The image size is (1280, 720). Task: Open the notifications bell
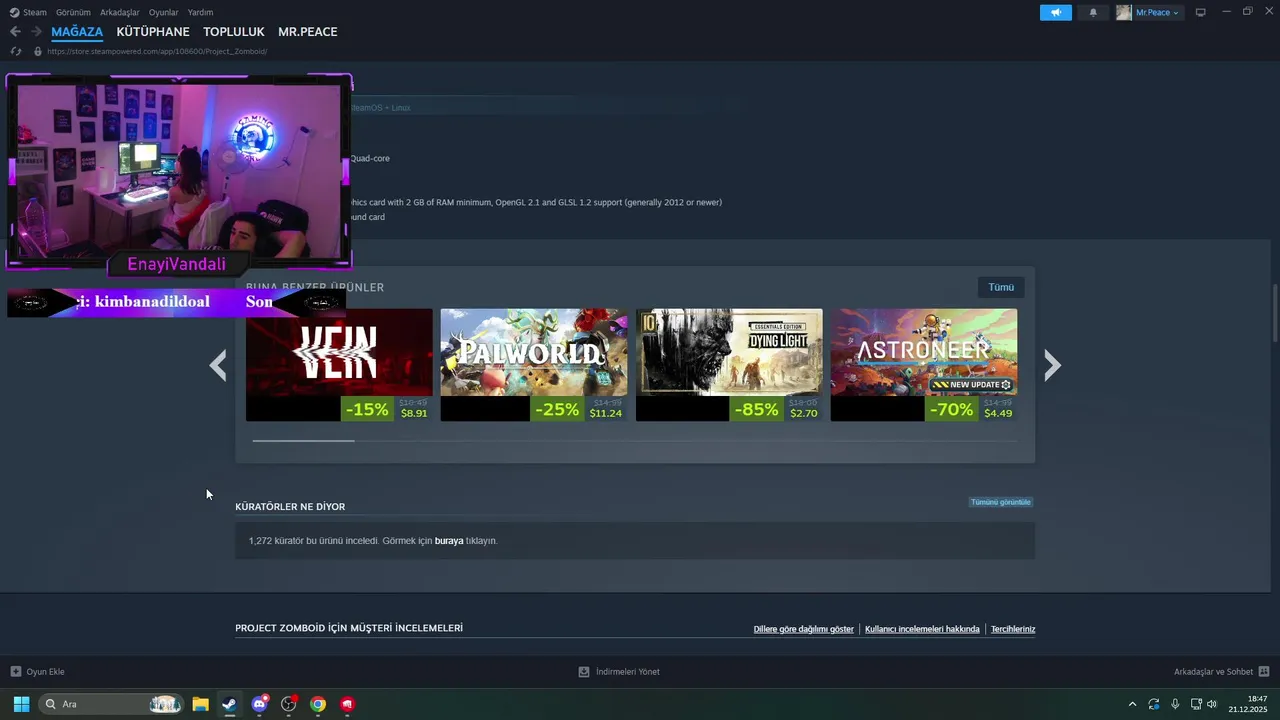[x=1093, y=12]
